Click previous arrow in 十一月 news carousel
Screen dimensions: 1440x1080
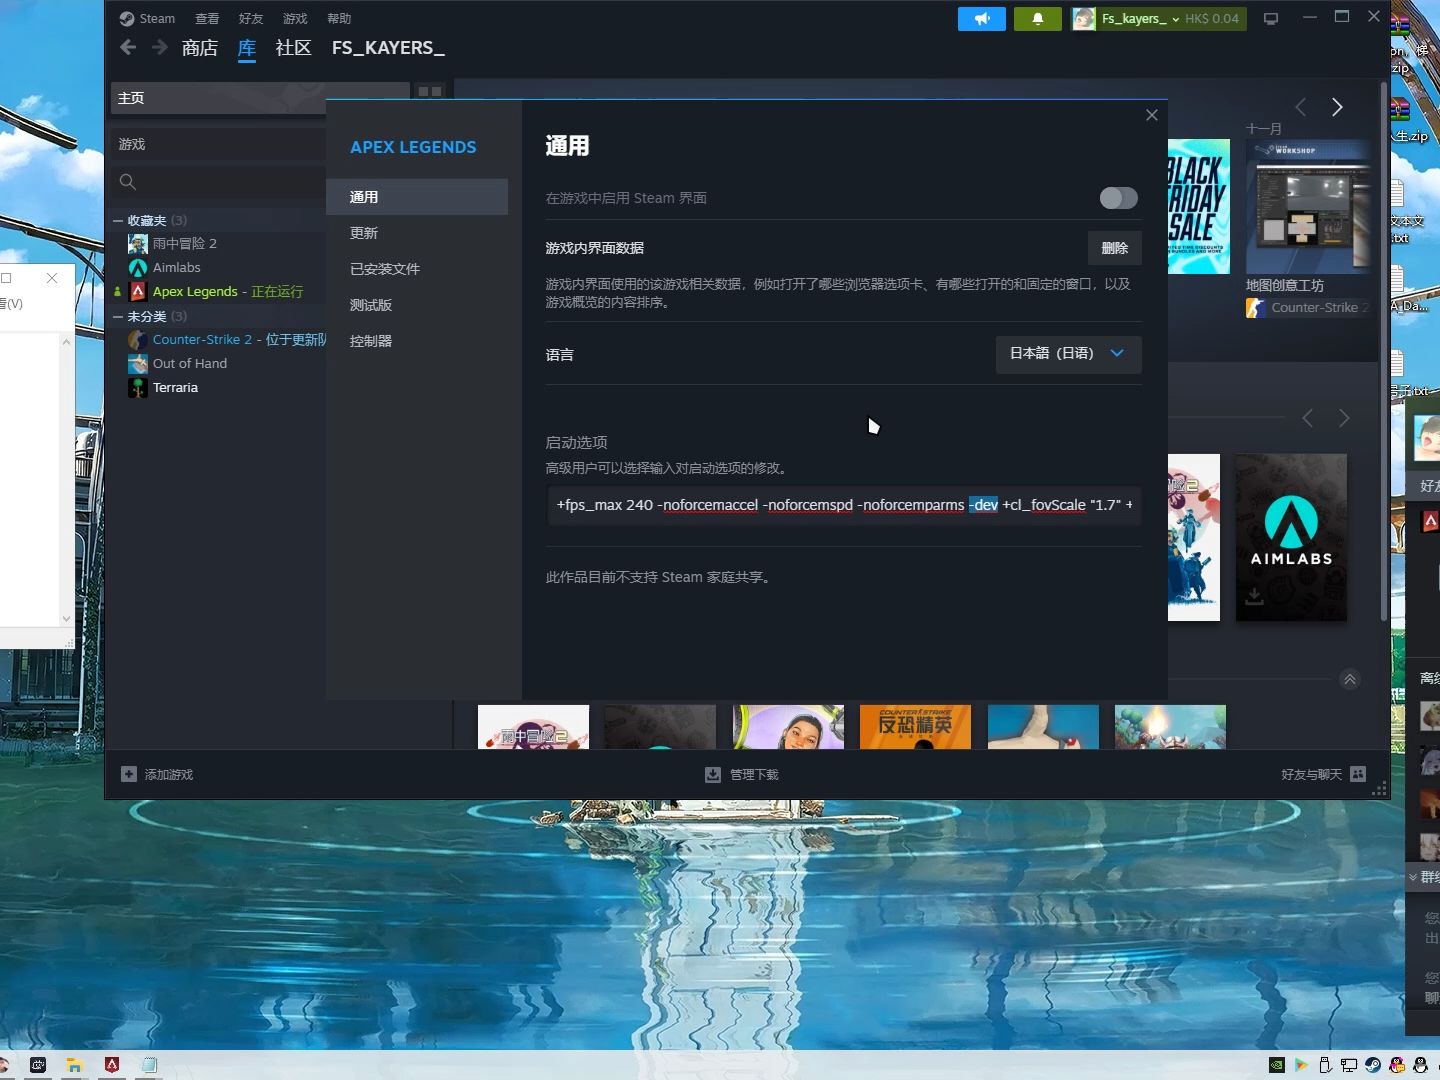[x=1301, y=107]
